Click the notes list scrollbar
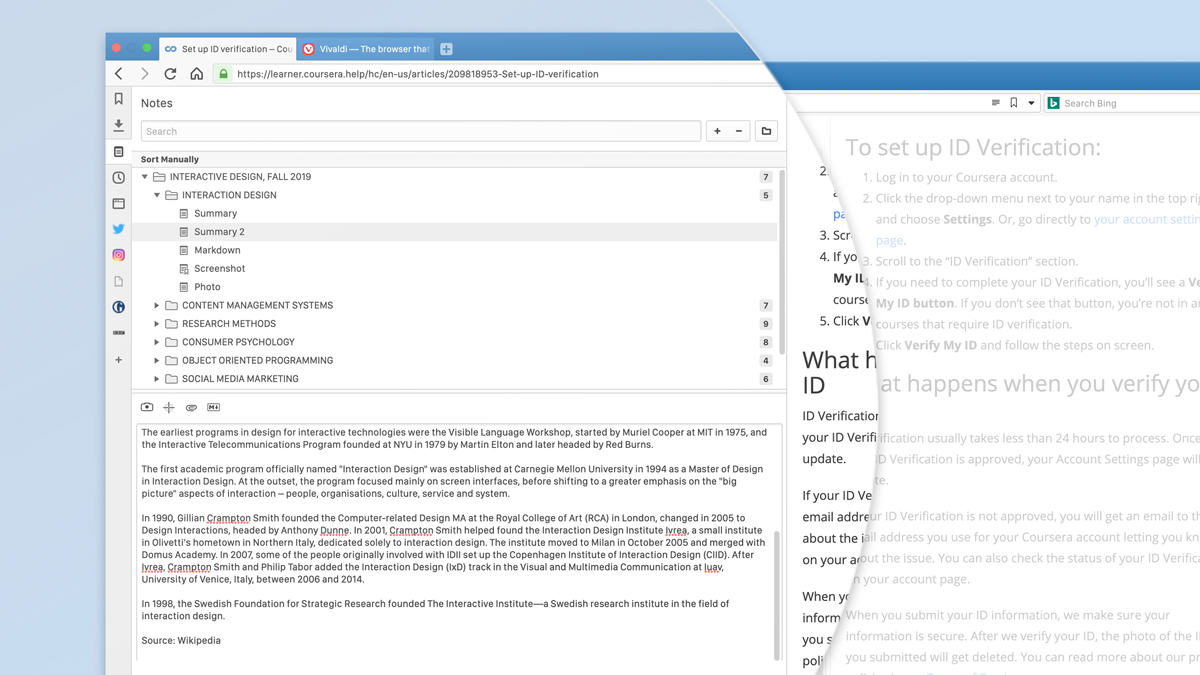Viewport: 1200px width, 675px height. pos(782,260)
